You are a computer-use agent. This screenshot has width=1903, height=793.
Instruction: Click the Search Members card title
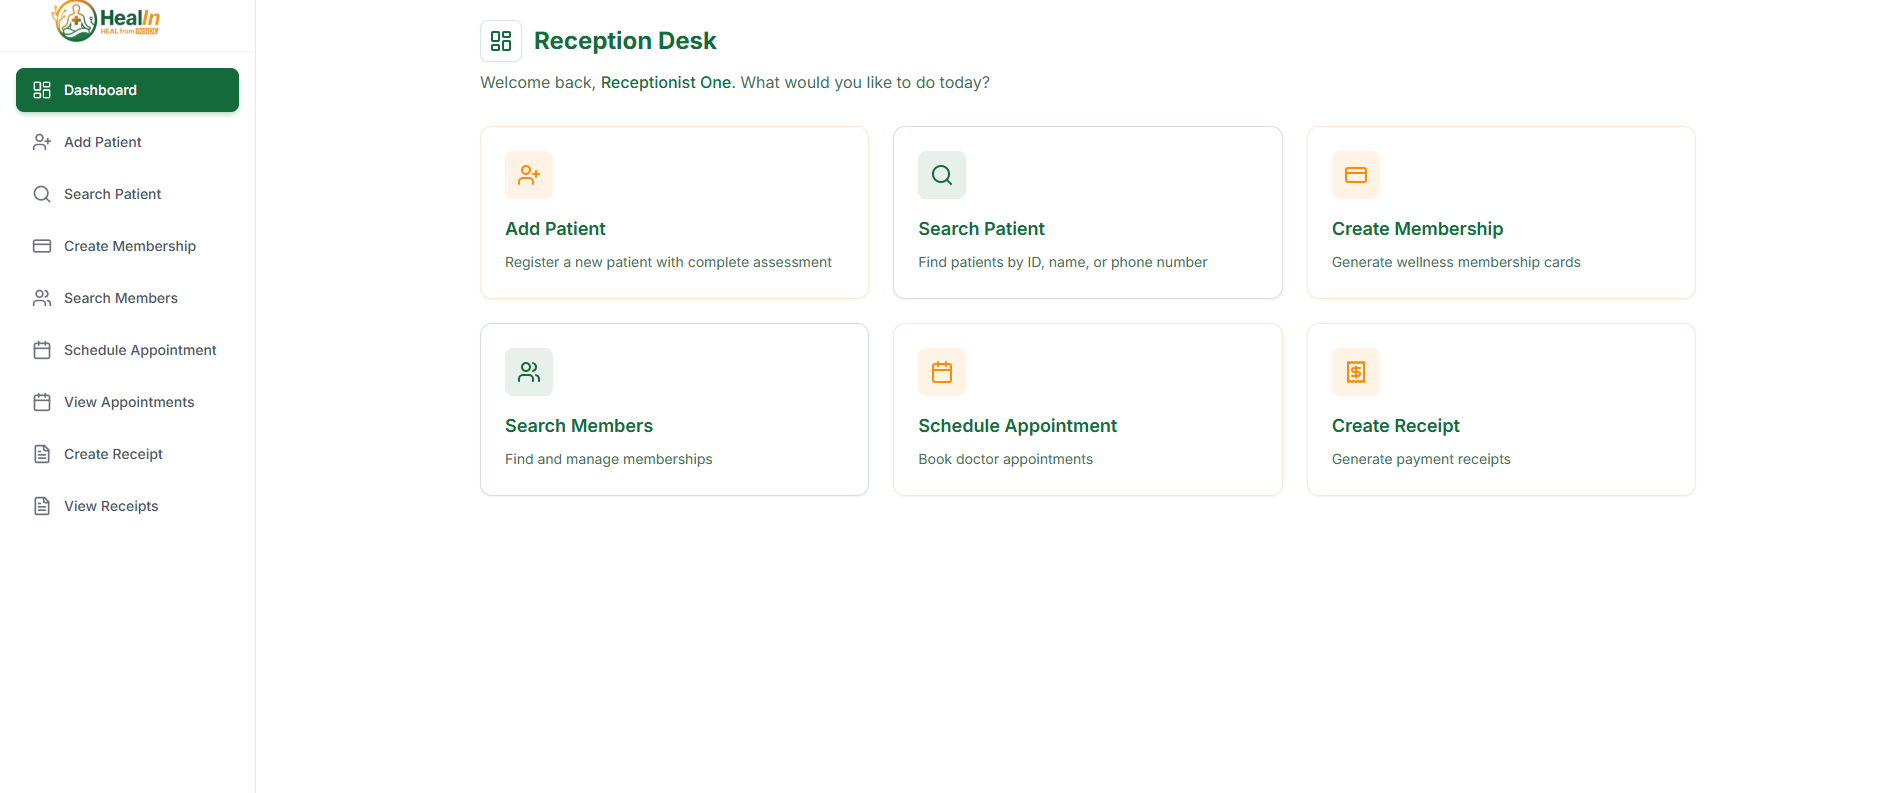point(579,426)
